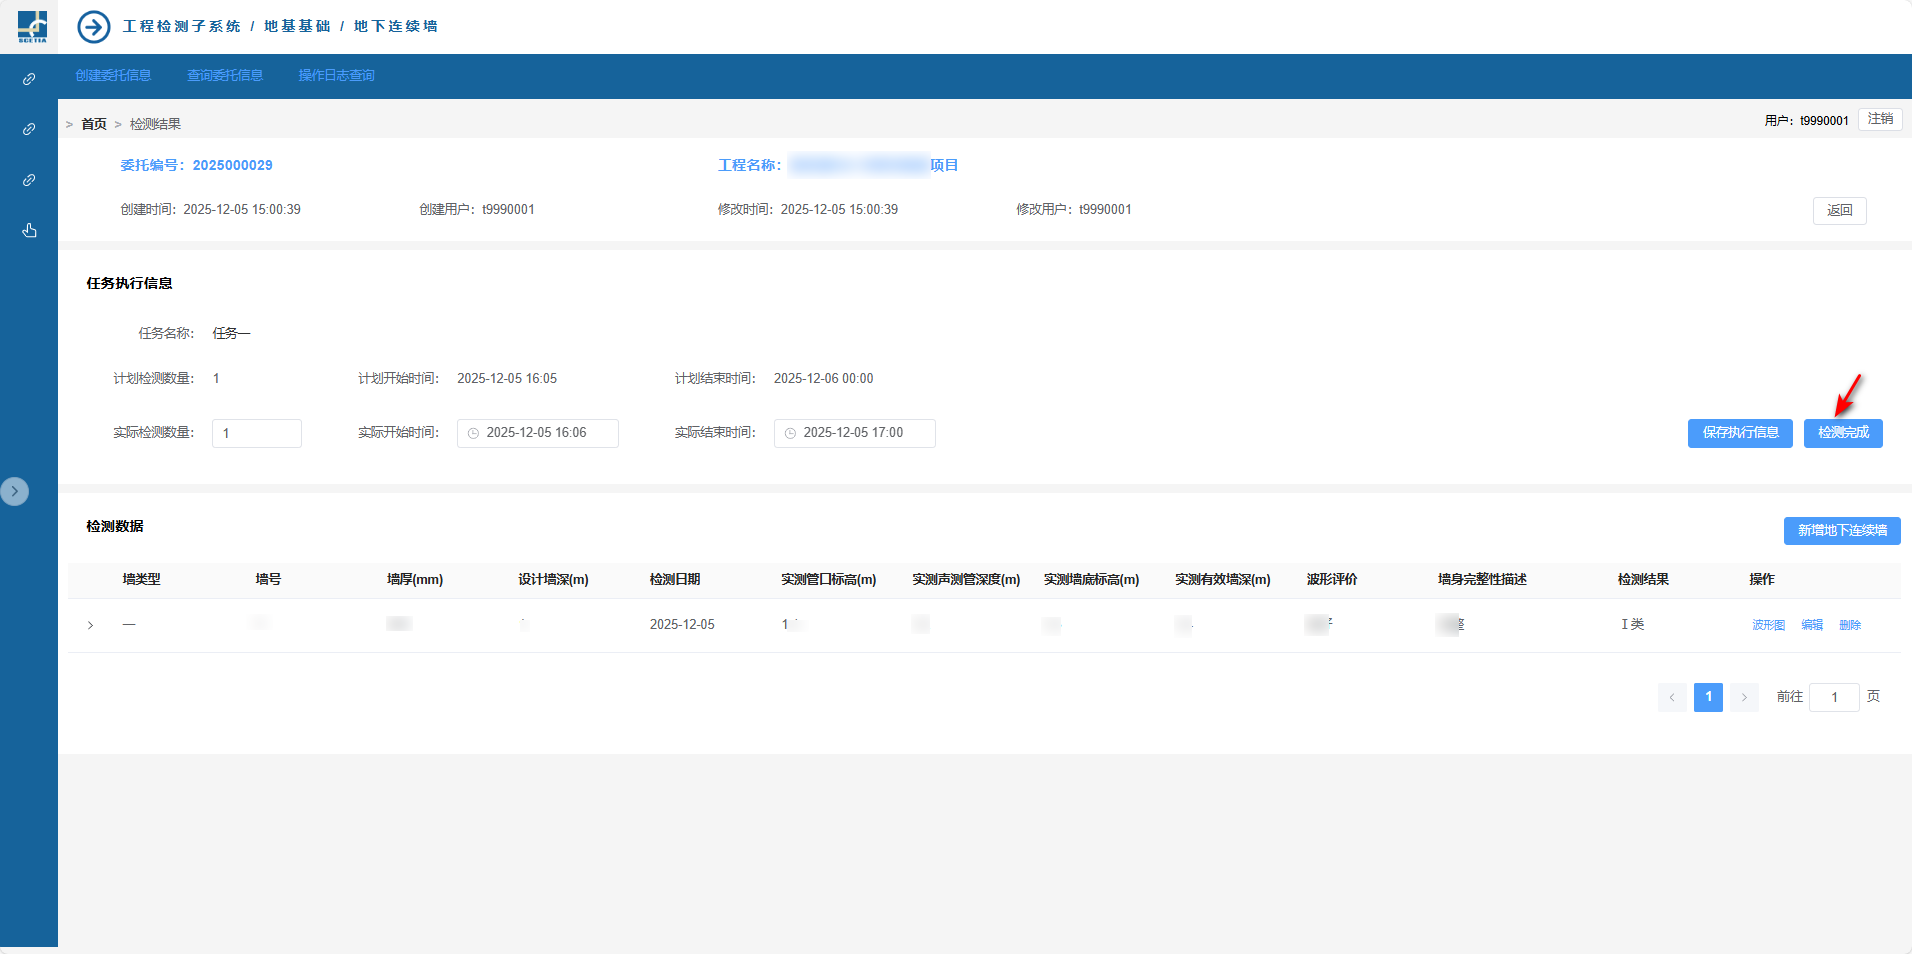Image resolution: width=1912 pixels, height=954 pixels.
Task: Click the middle link icon in the sidebar
Action: (x=29, y=129)
